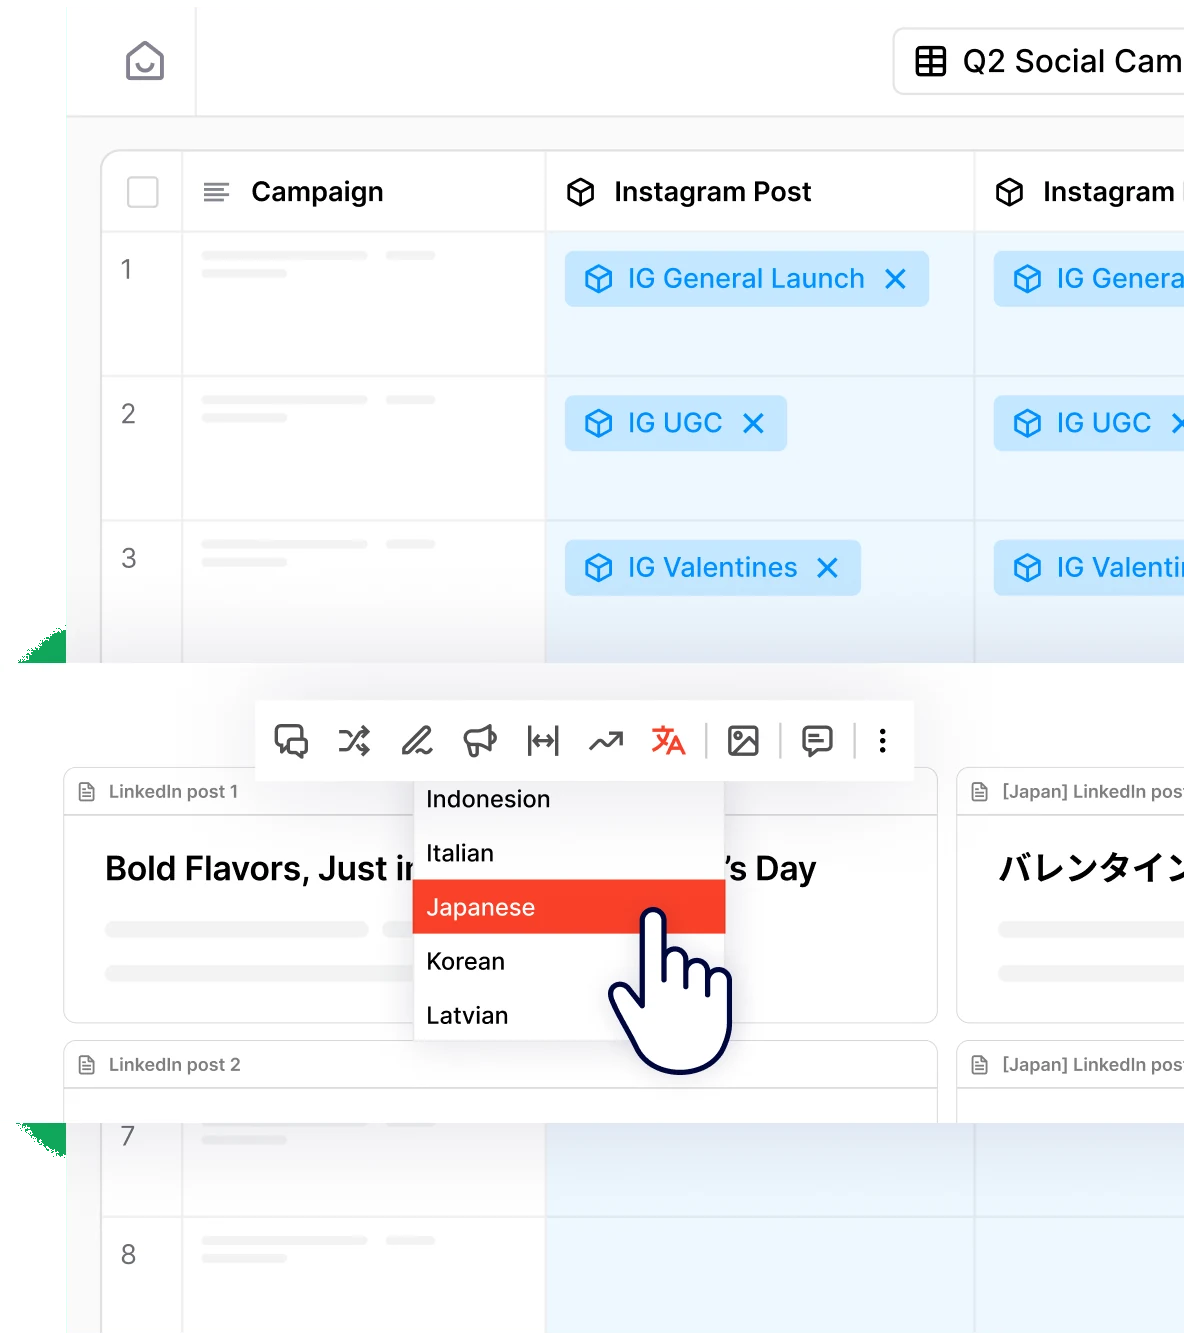This screenshot has height=1340, width=1184.
Task: Remove the IG UGC tag in Instagram Post
Action: [x=754, y=424]
